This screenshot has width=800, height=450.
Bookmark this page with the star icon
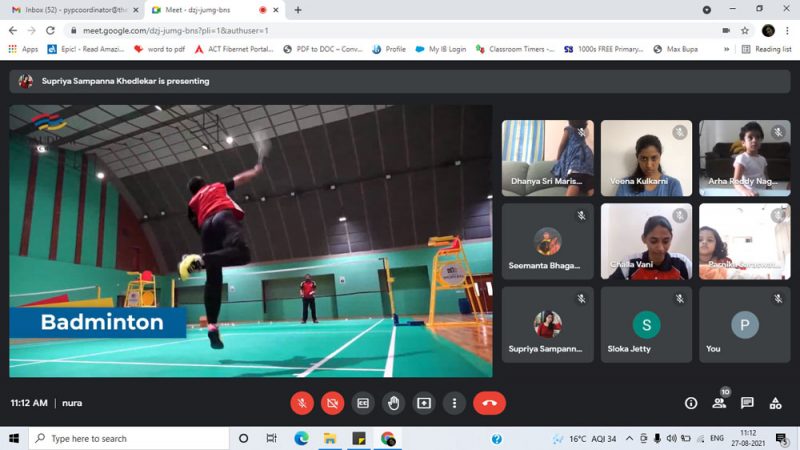(745, 30)
